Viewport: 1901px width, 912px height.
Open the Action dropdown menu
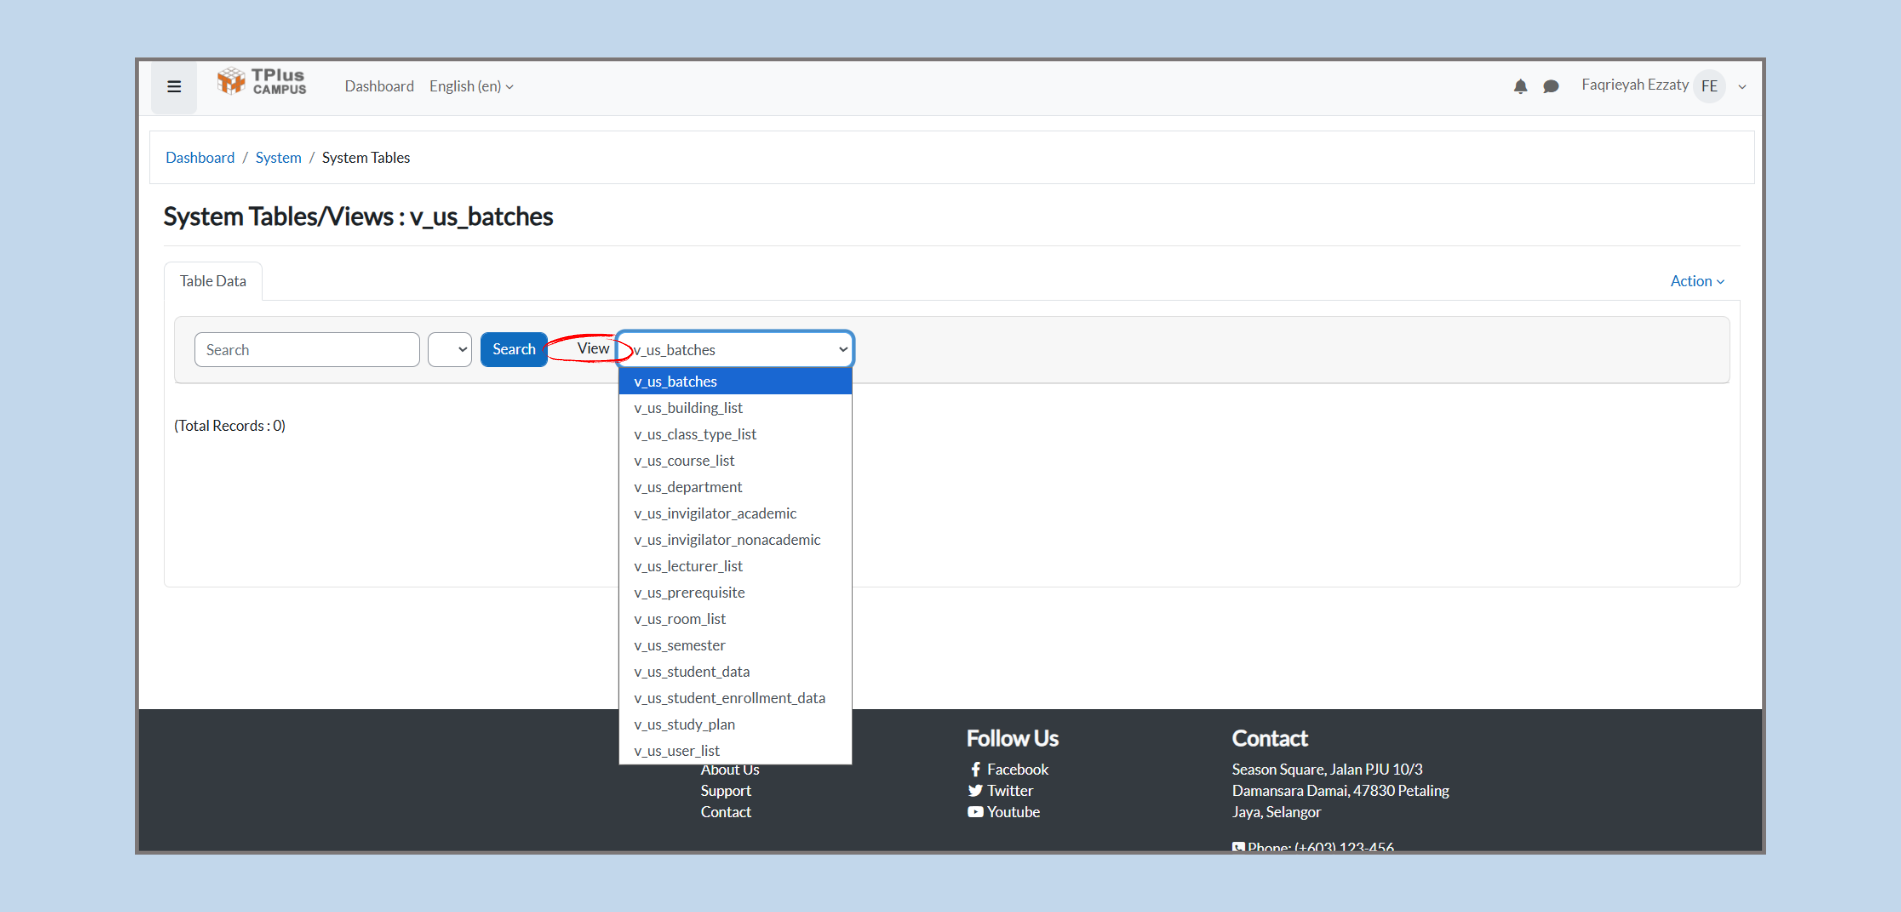coord(1697,281)
